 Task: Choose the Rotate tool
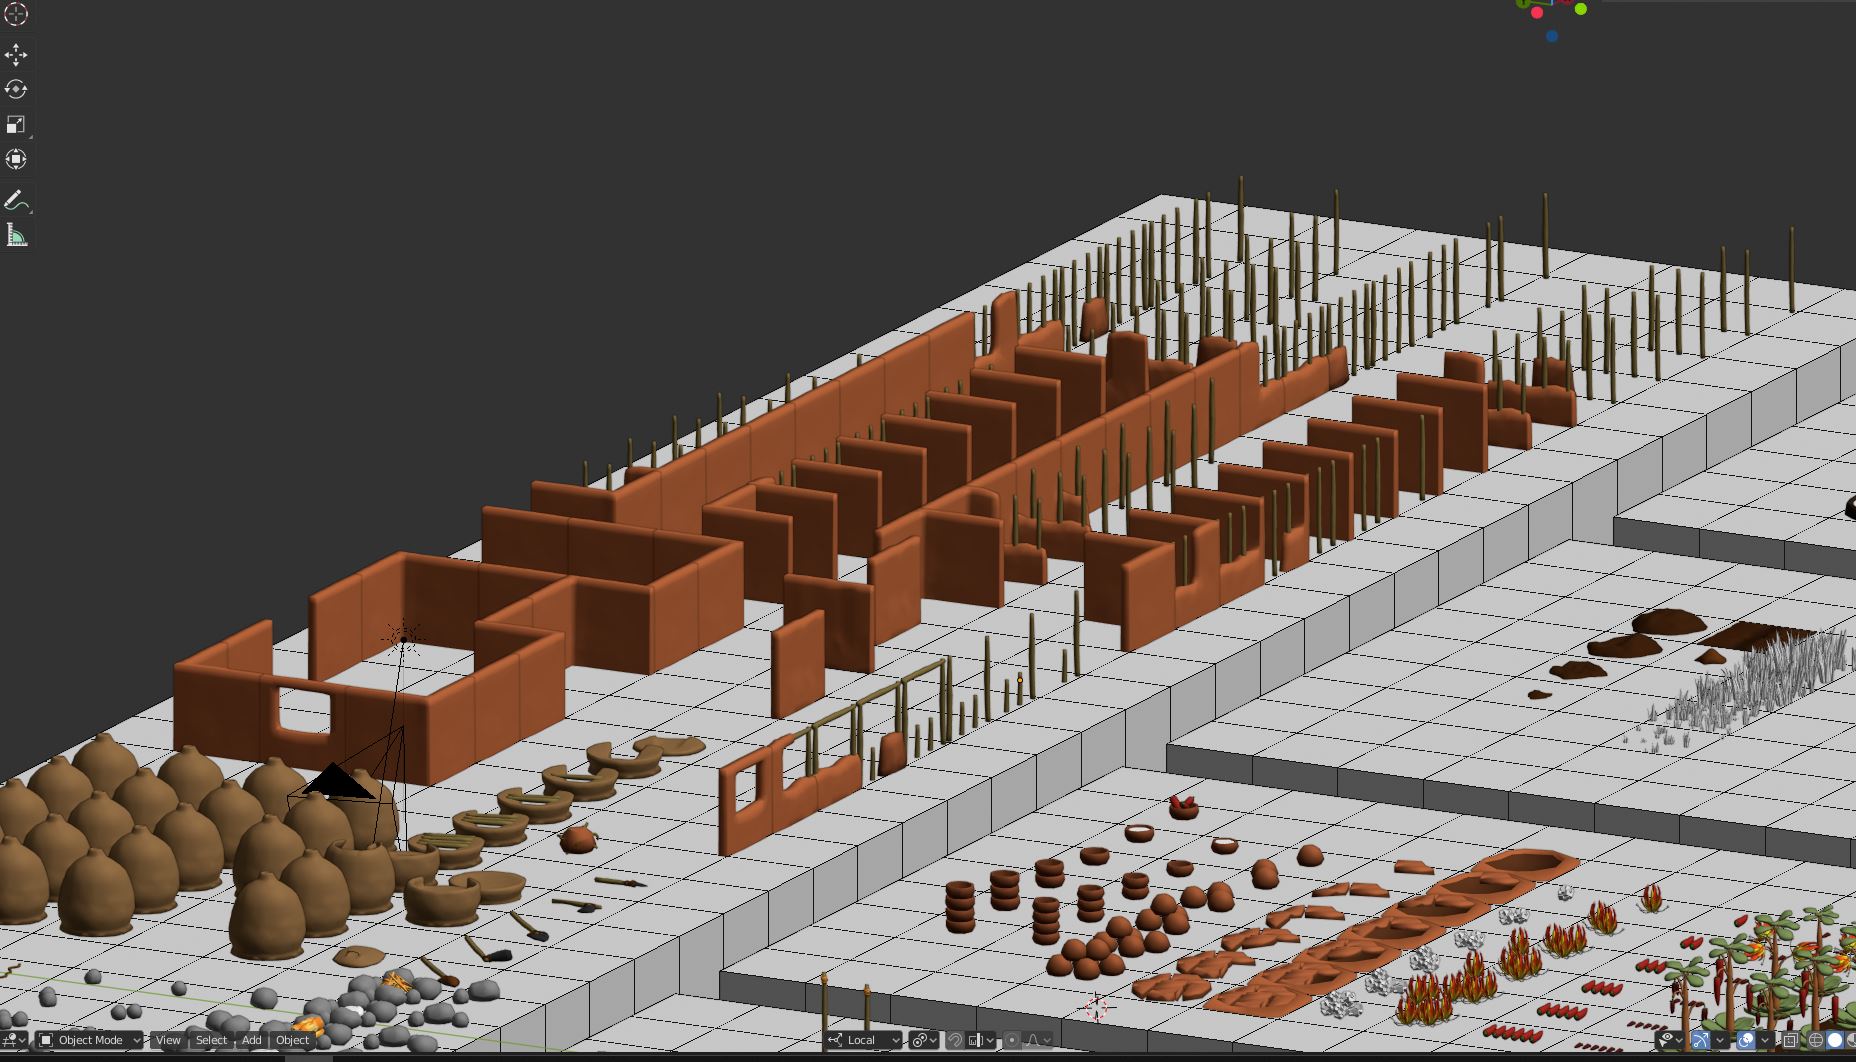(16, 89)
